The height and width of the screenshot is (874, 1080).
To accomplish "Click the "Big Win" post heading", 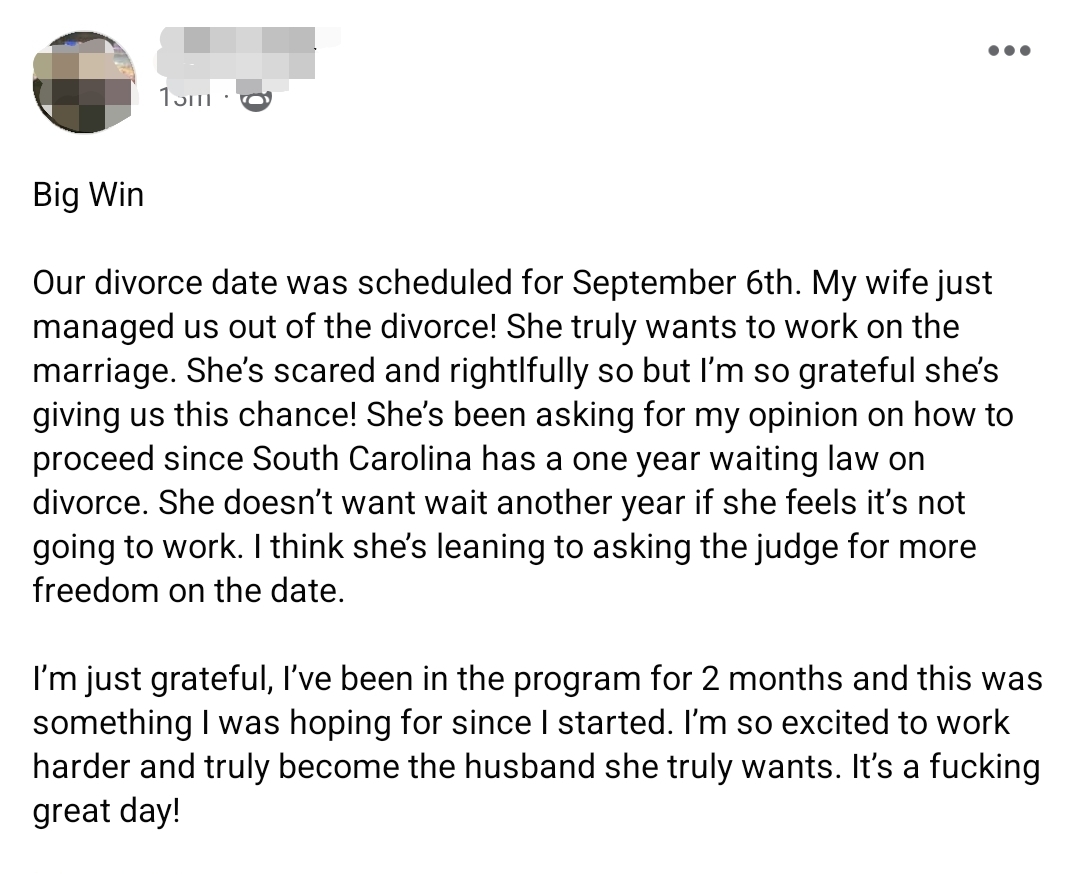I will click(x=88, y=194).
